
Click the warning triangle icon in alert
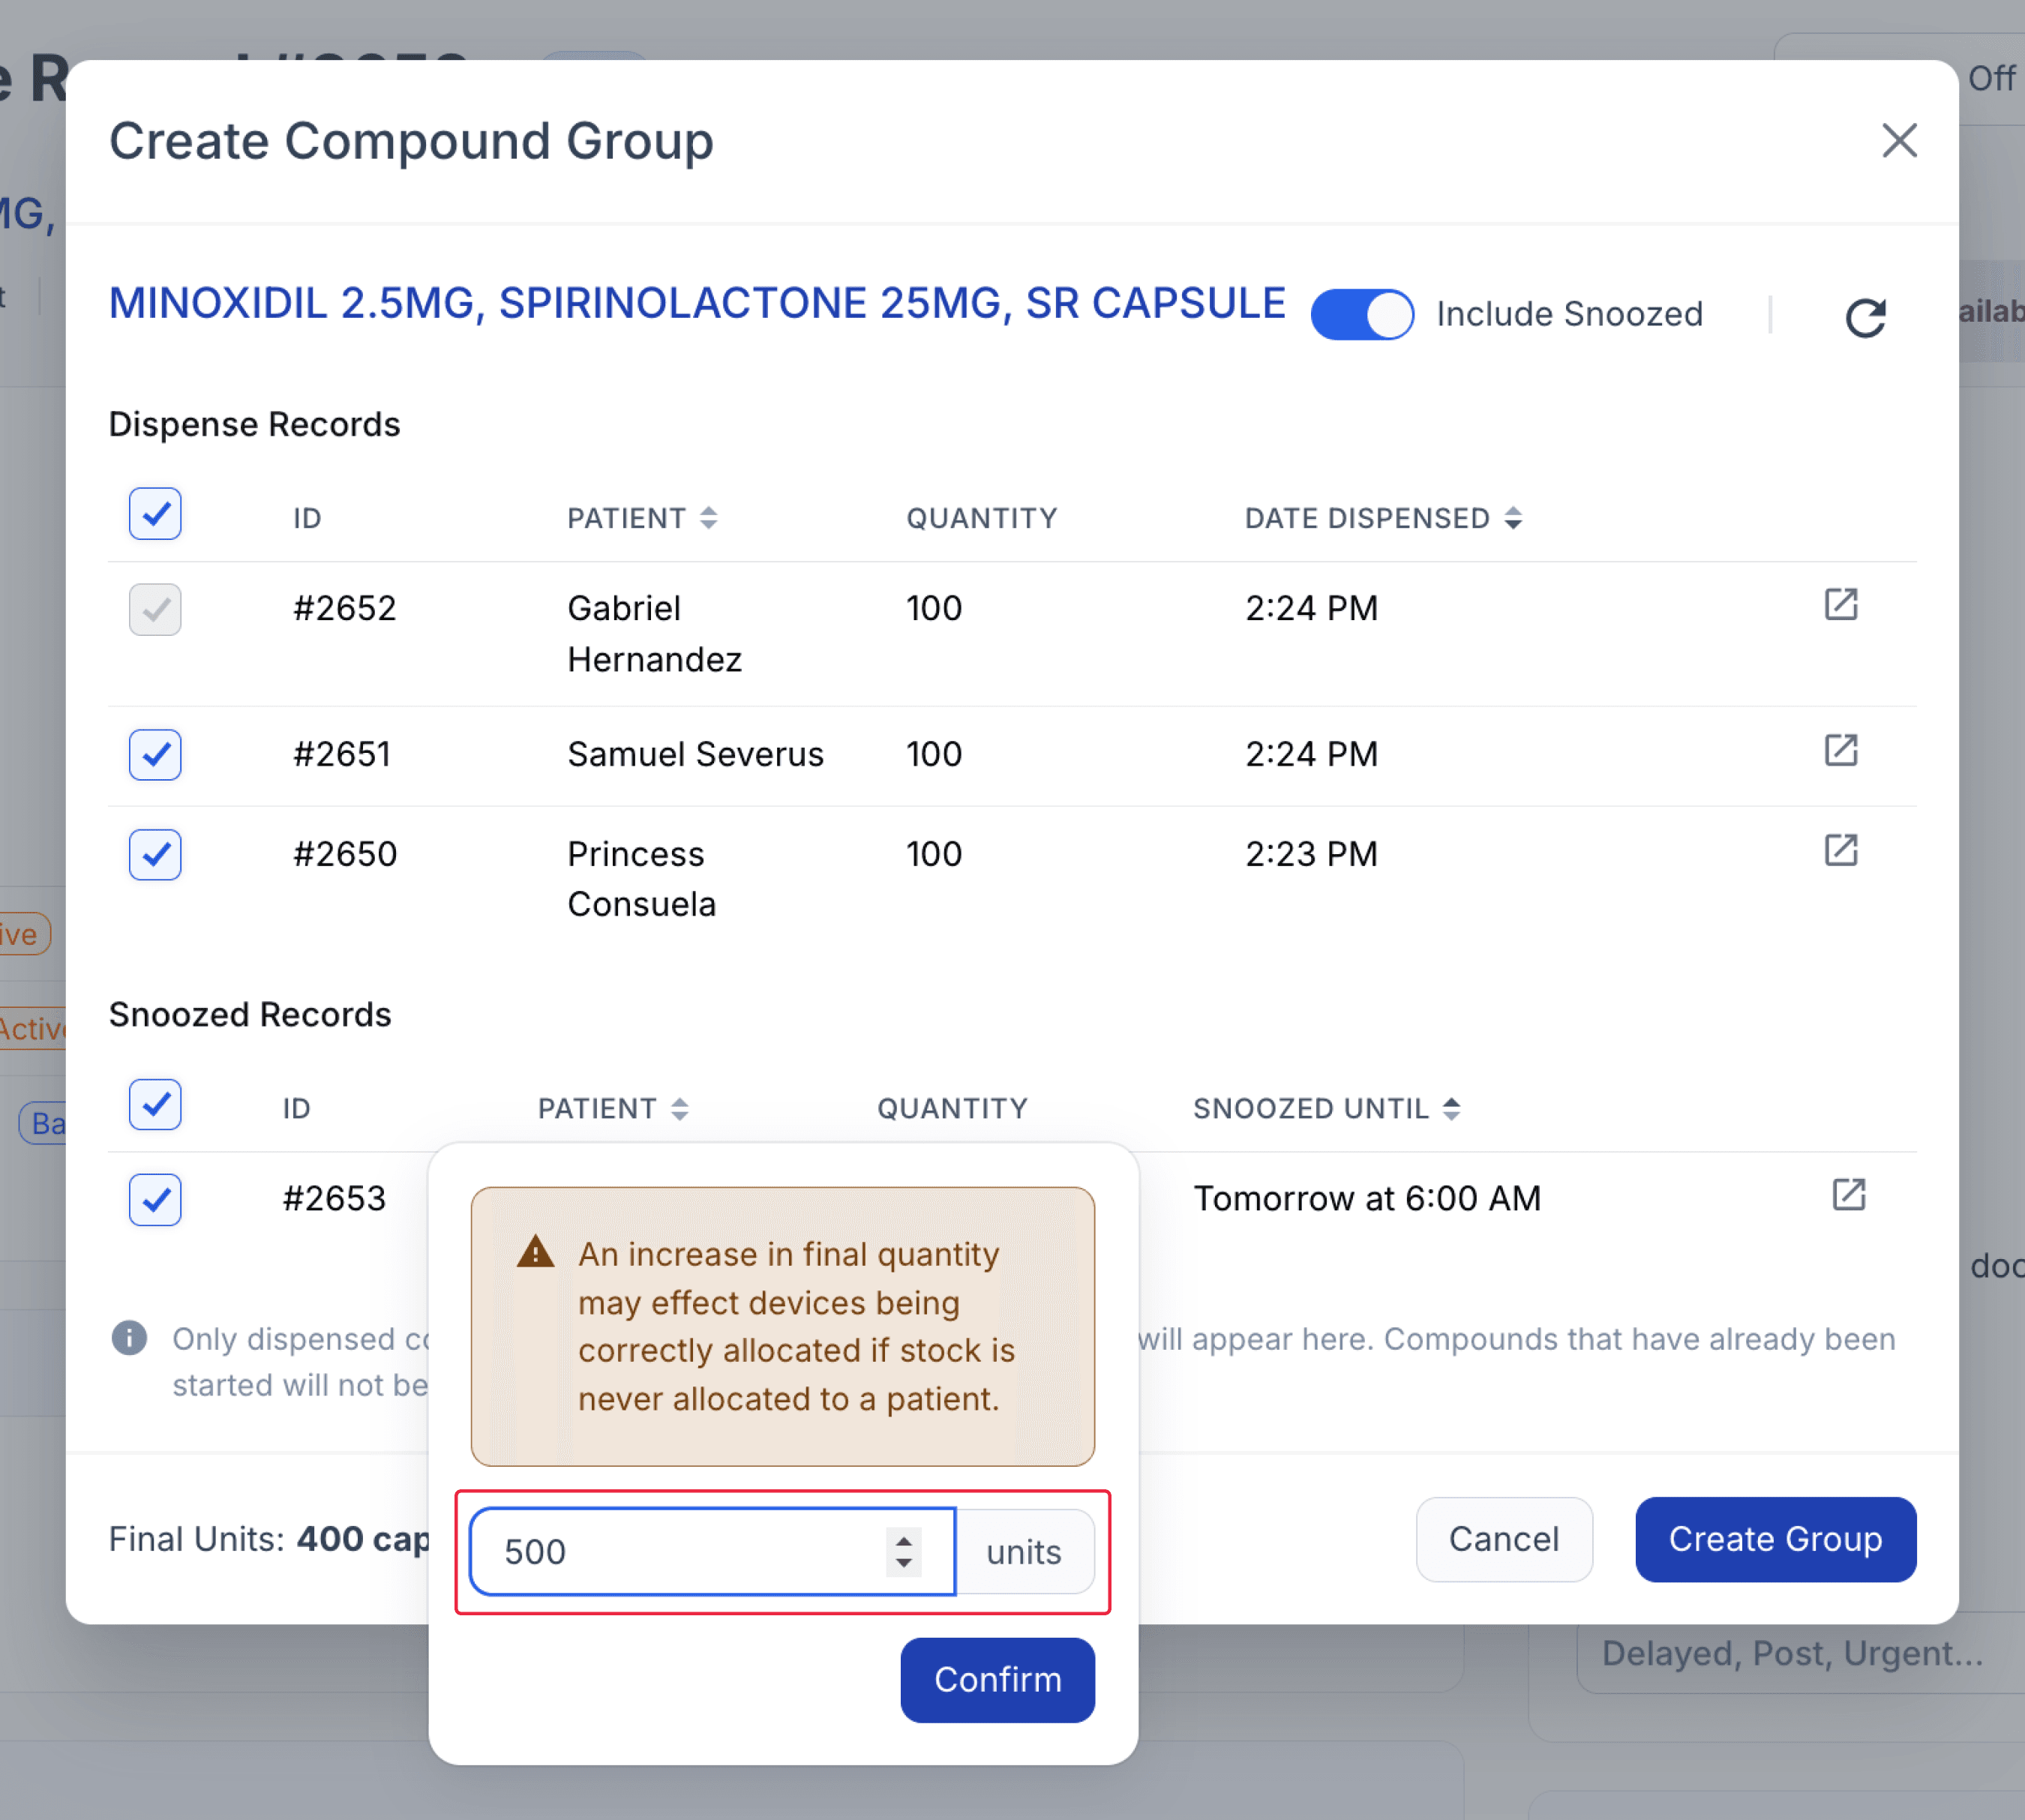(x=535, y=1251)
